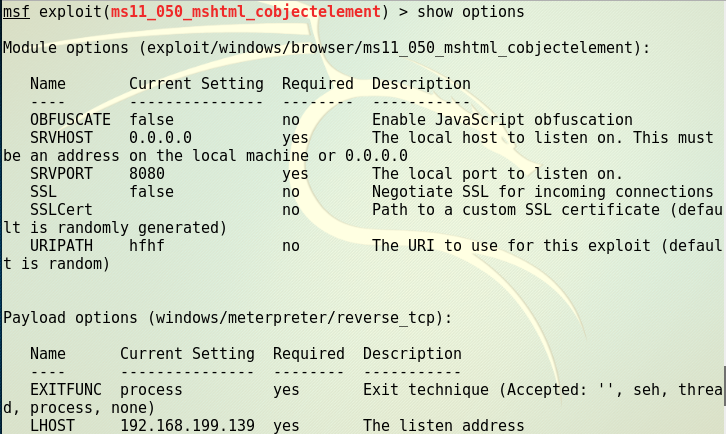The height and width of the screenshot is (434, 726).
Task: Click the 192.168.199.139 LHOST value
Action: pyautogui.click(x=187, y=426)
